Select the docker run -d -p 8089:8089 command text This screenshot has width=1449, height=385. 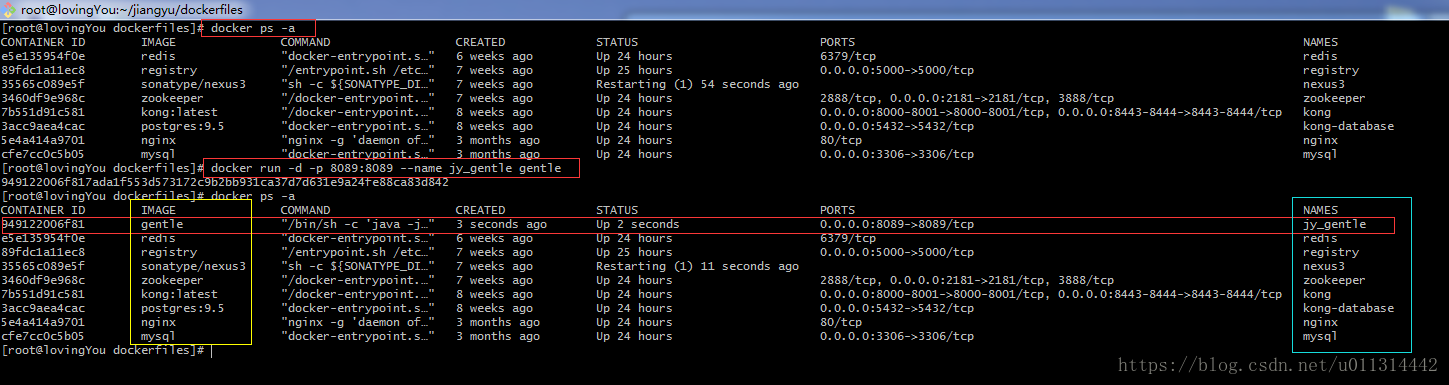[x=386, y=169]
